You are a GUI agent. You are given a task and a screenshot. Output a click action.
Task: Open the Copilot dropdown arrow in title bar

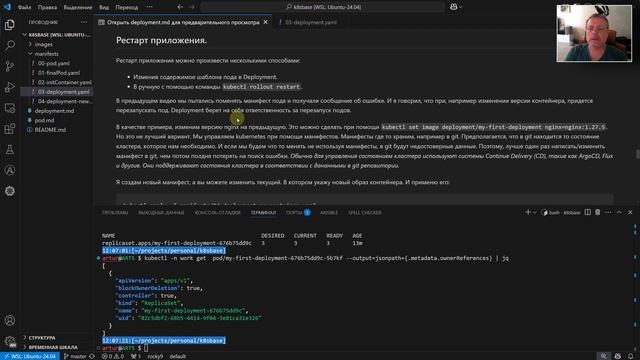(461, 7)
